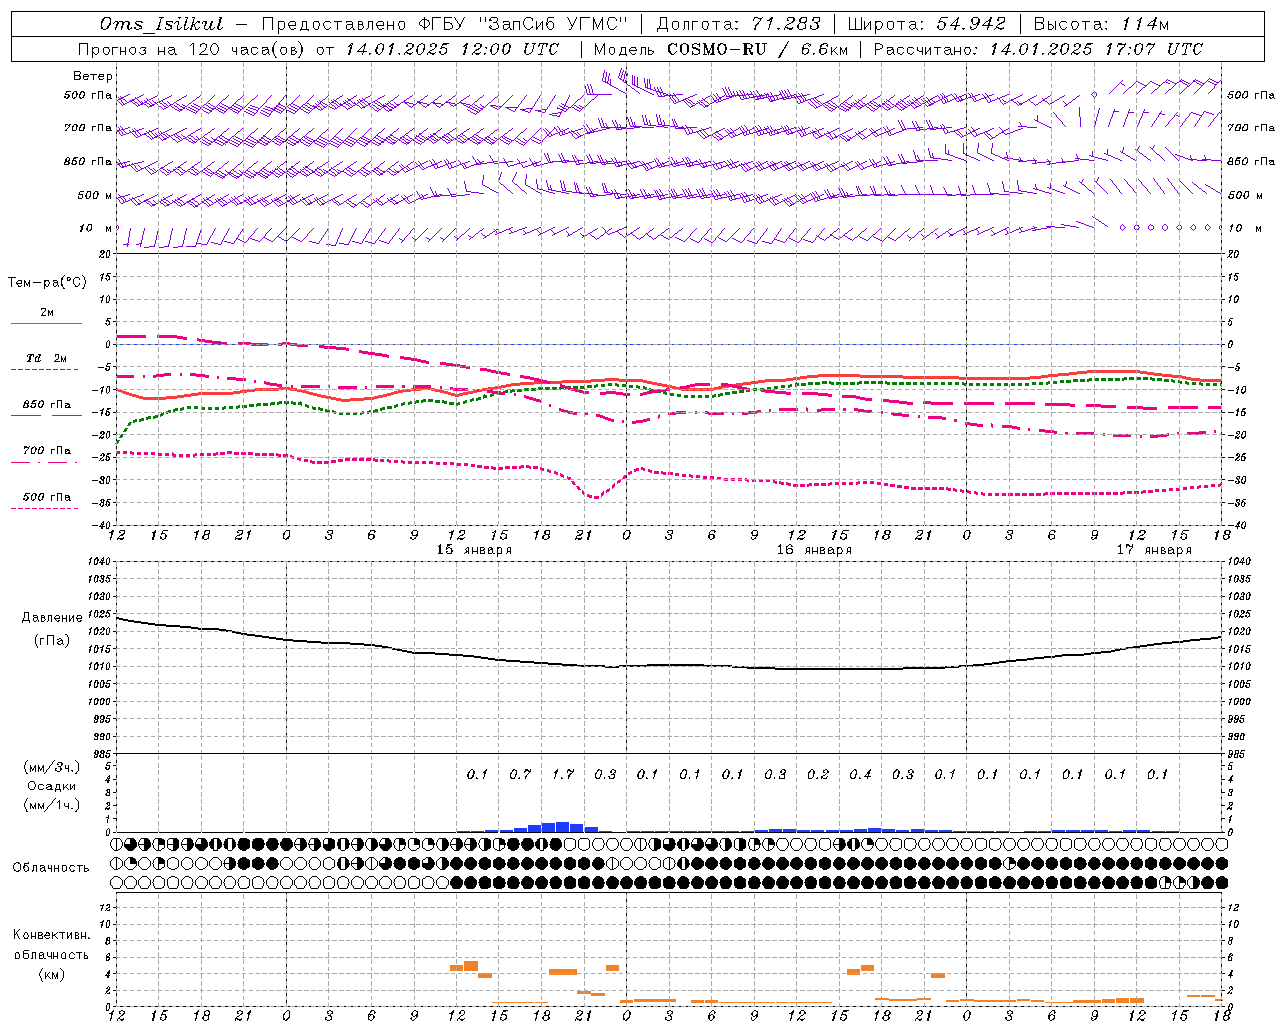Click the '17 января' date label

(x=1154, y=550)
